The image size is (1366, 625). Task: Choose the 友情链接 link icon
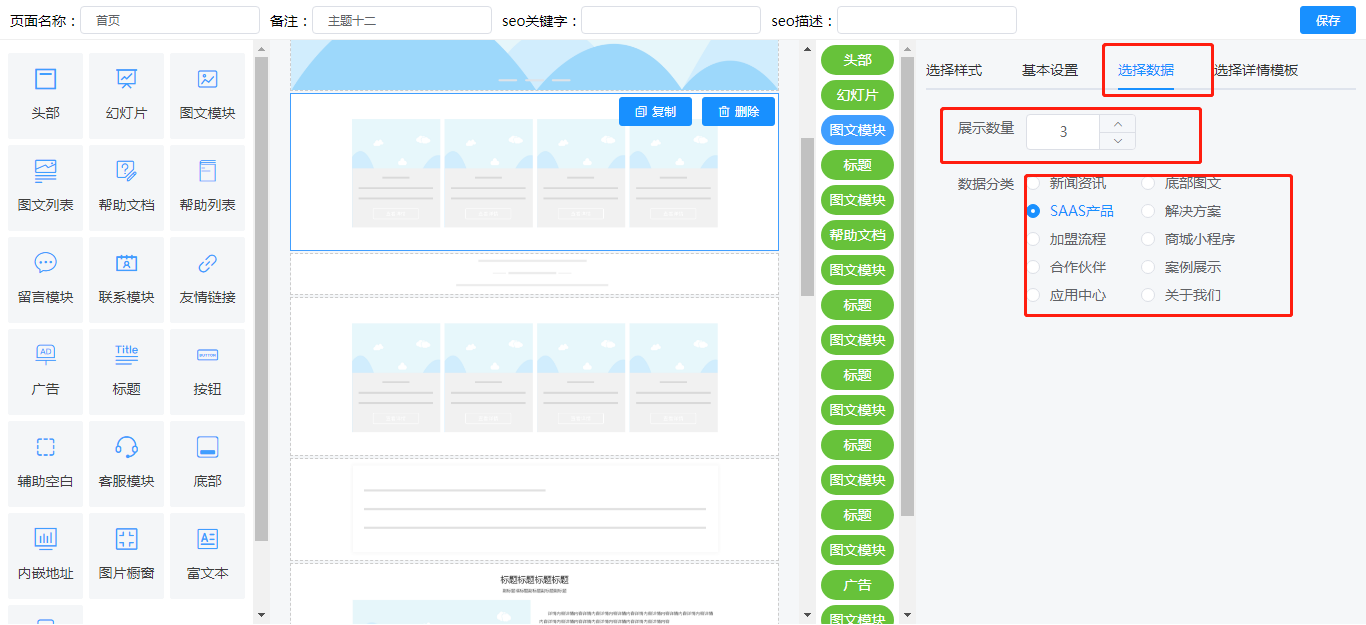pyautogui.click(x=207, y=264)
